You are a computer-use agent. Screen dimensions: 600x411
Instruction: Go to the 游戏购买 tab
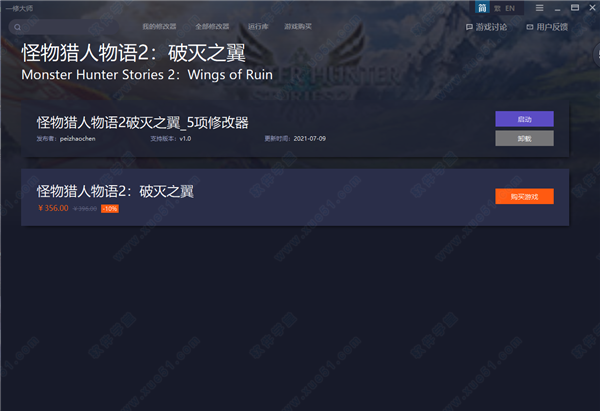298,26
